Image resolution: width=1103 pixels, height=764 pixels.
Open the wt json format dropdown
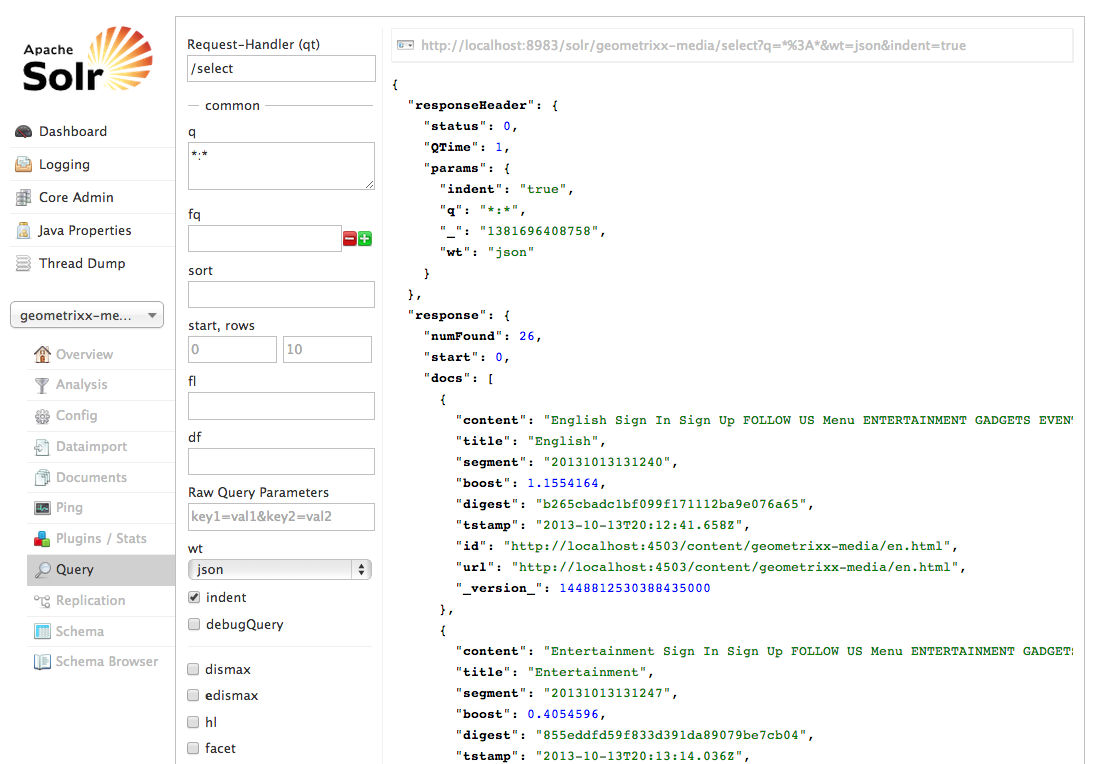click(280, 569)
